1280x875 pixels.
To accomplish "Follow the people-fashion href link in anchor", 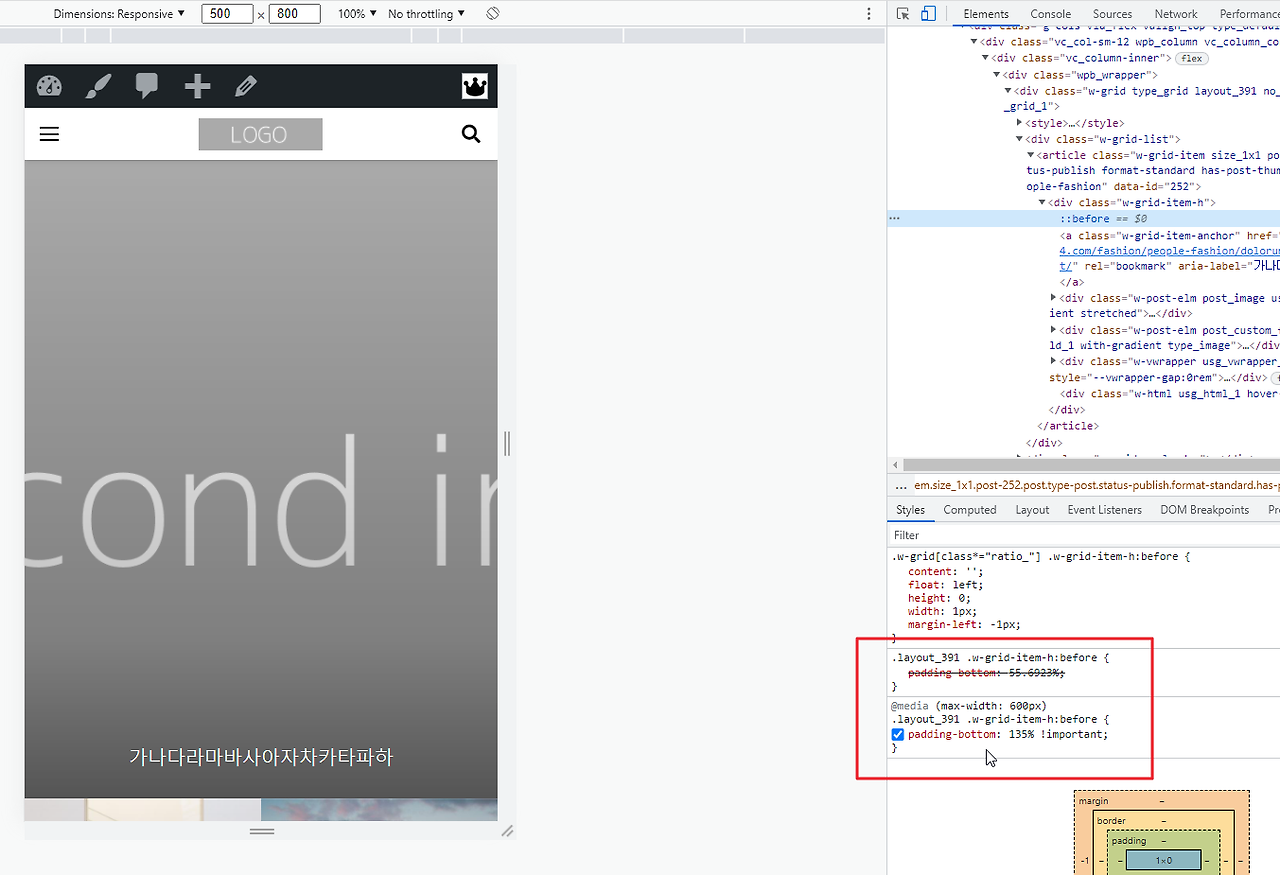I will 1170,251.
